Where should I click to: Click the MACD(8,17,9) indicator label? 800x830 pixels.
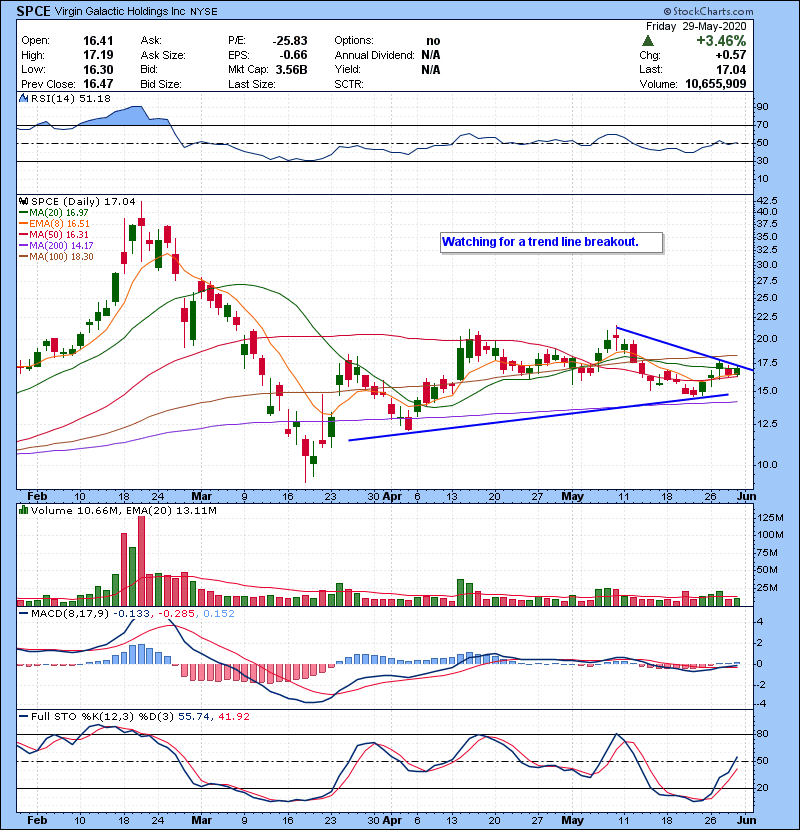[x=70, y=614]
